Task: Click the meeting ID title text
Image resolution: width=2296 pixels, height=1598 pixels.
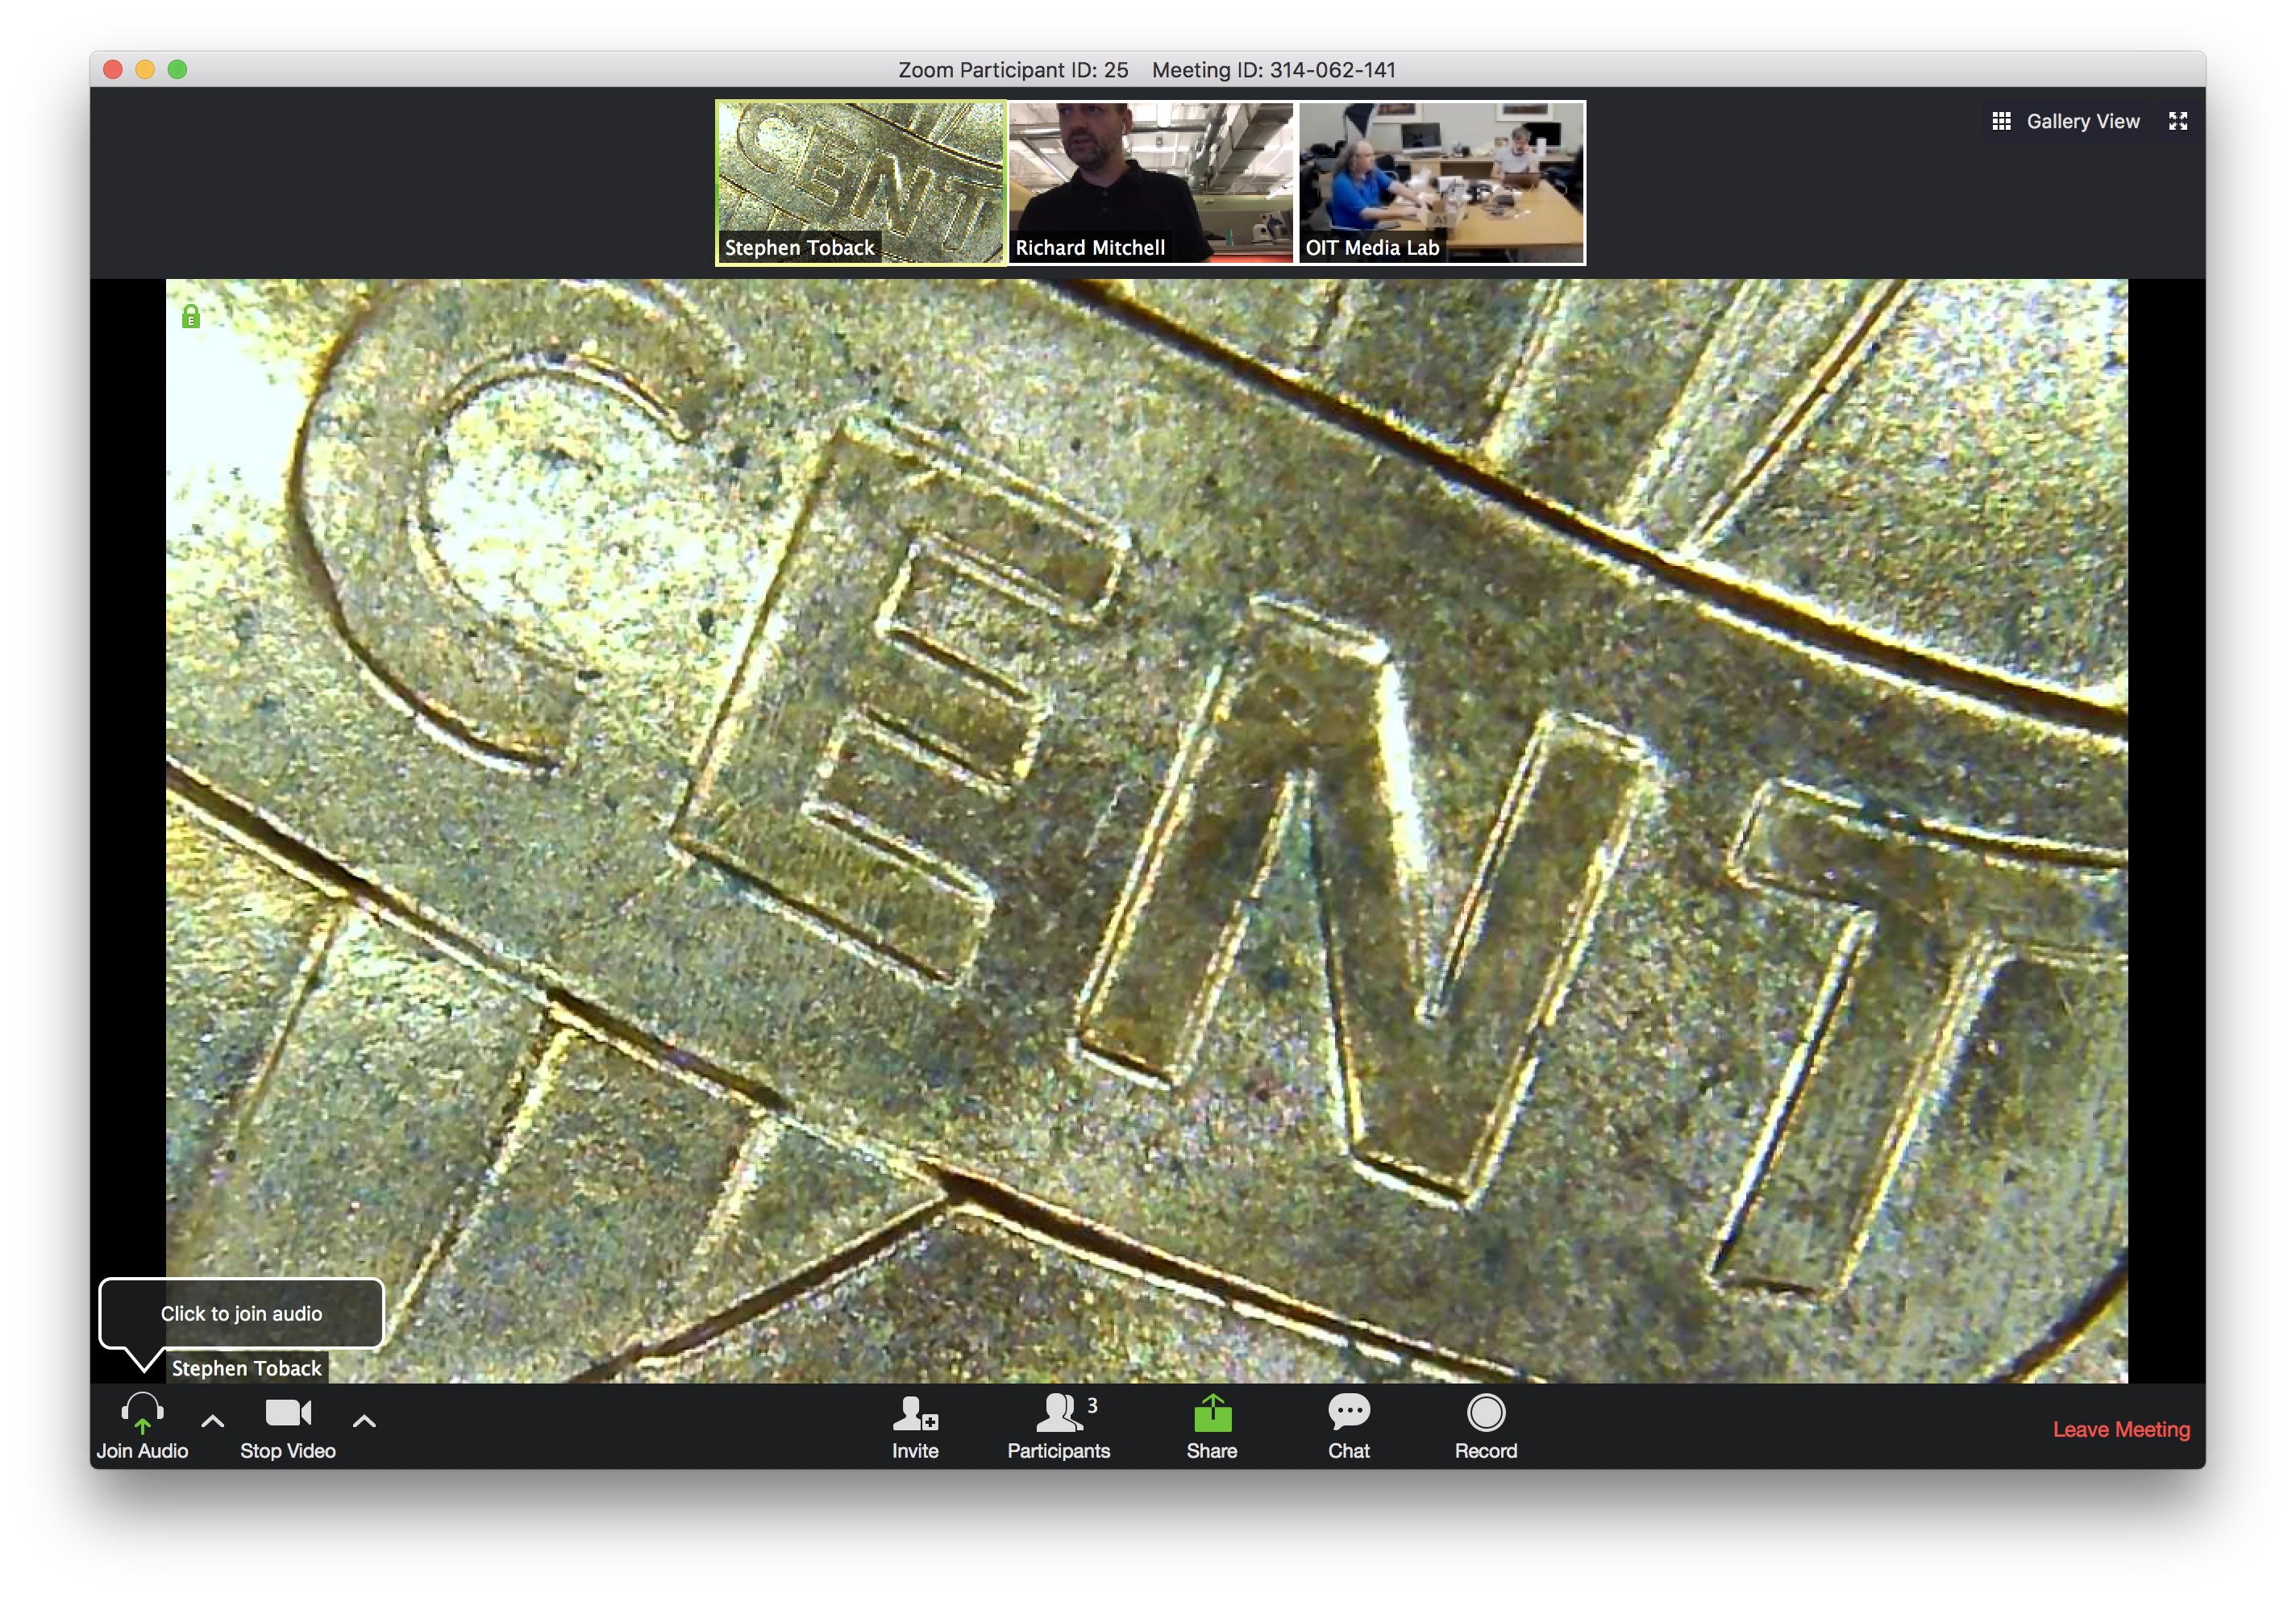Action: 1273,70
